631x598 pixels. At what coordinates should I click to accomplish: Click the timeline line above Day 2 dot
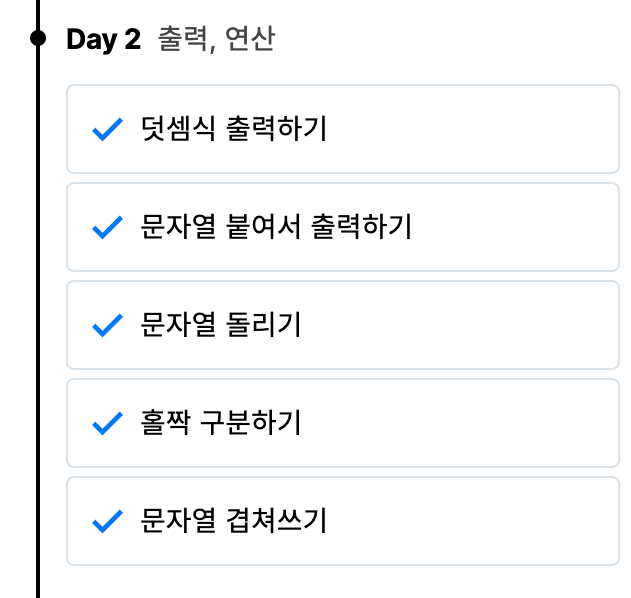[x=38, y=12]
